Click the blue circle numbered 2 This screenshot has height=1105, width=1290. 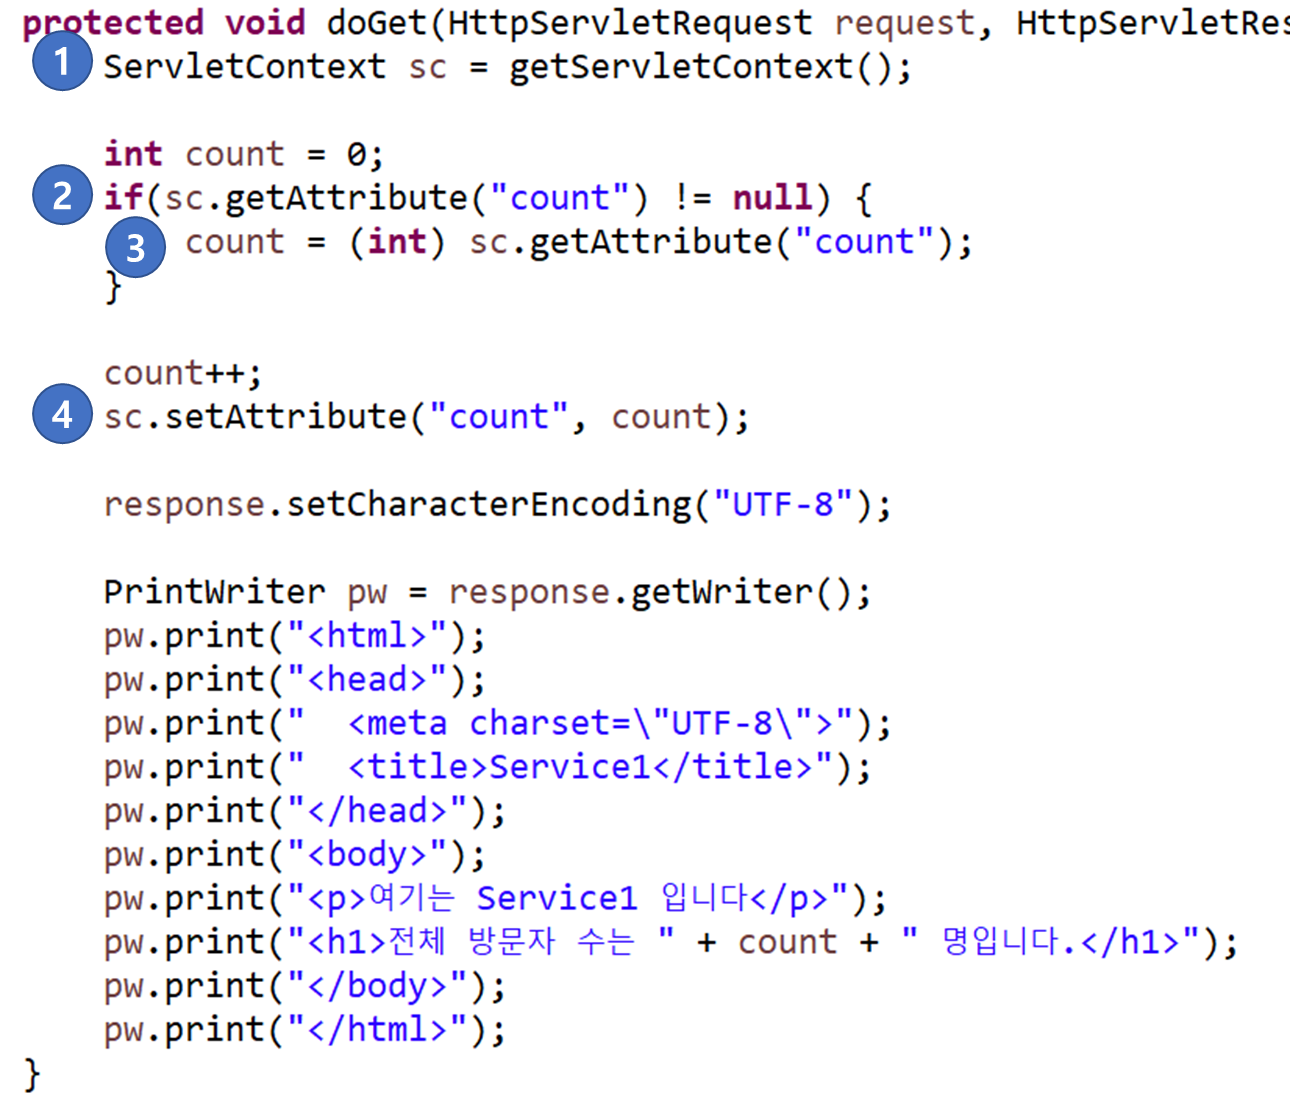(x=62, y=194)
